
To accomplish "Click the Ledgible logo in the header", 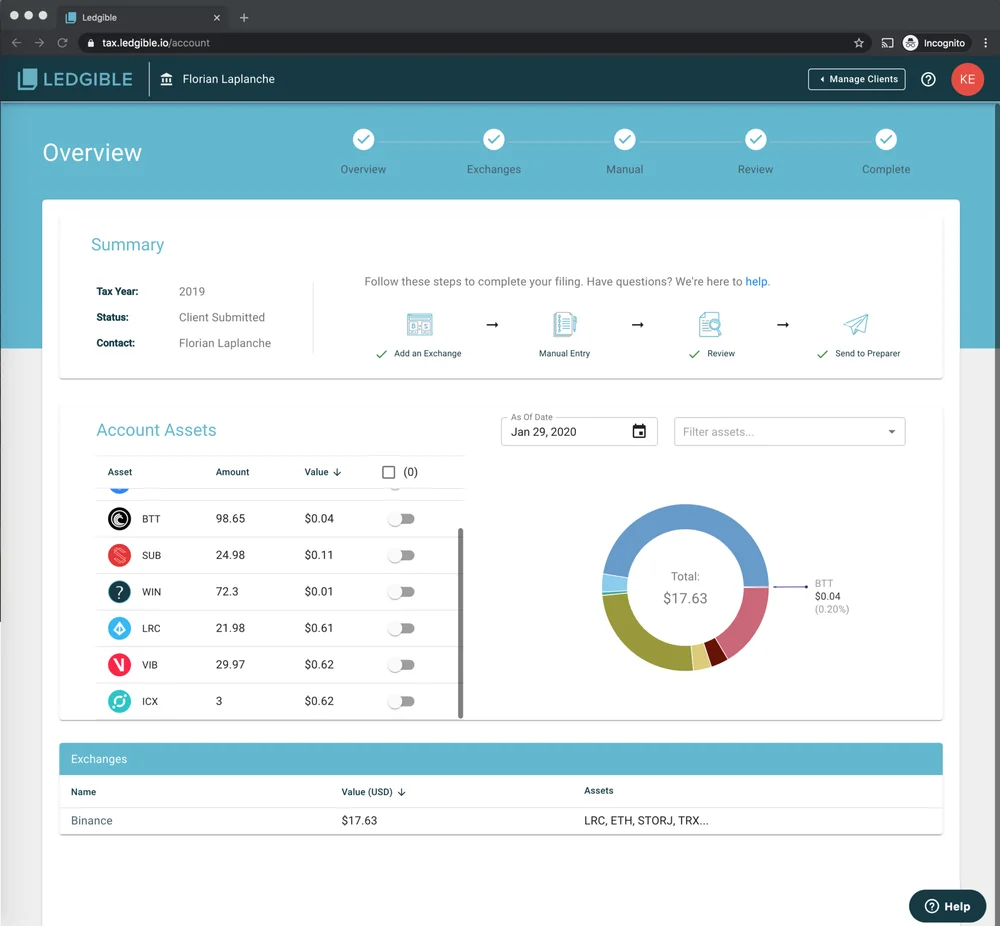I will point(74,79).
